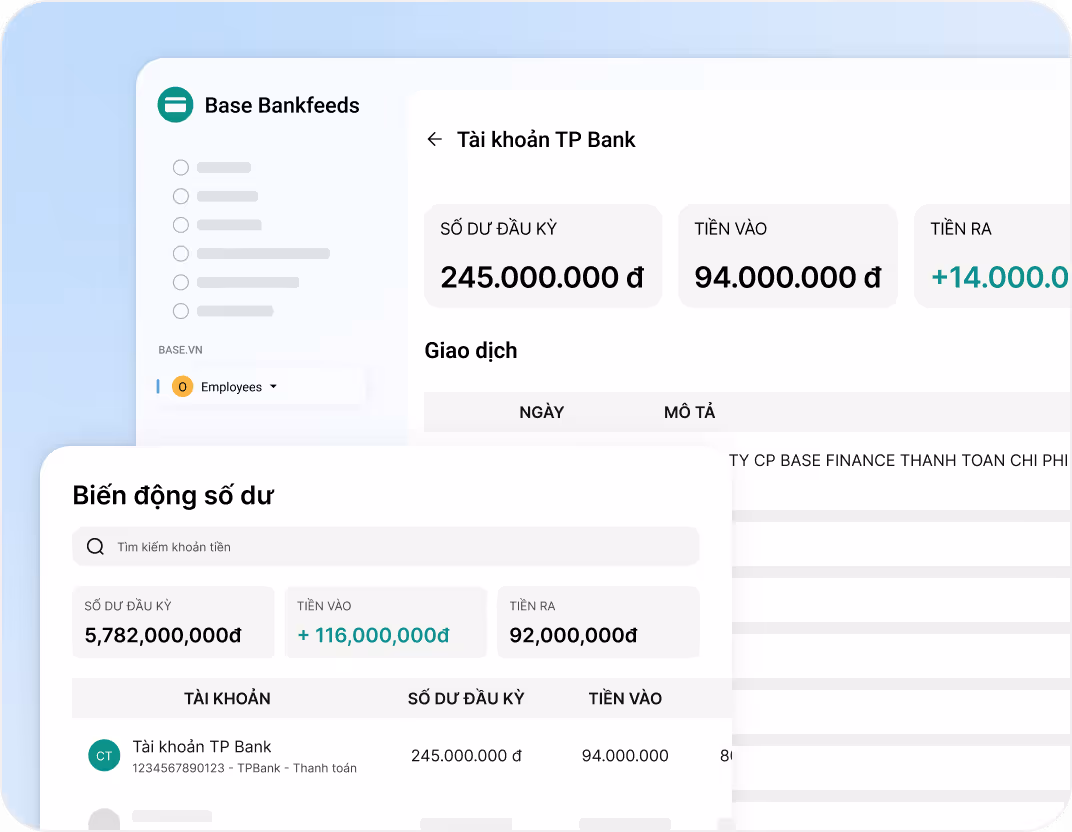The width and height of the screenshot is (1072, 832).
Task: Sort by the MÔ TẢ column header
Action: click(689, 412)
